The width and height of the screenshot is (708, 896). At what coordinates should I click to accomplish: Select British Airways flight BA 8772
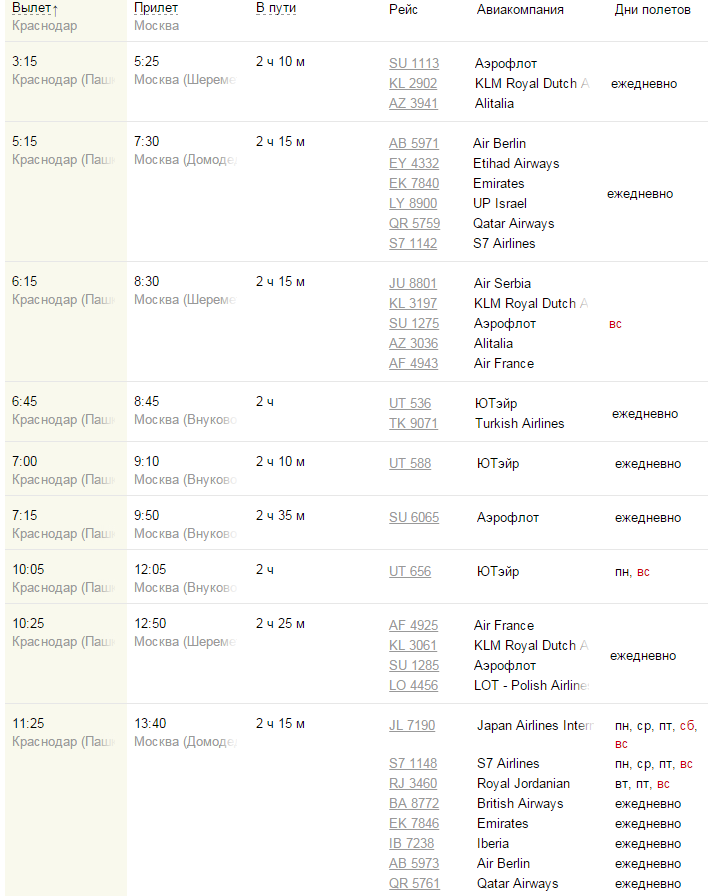click(413, 803)
